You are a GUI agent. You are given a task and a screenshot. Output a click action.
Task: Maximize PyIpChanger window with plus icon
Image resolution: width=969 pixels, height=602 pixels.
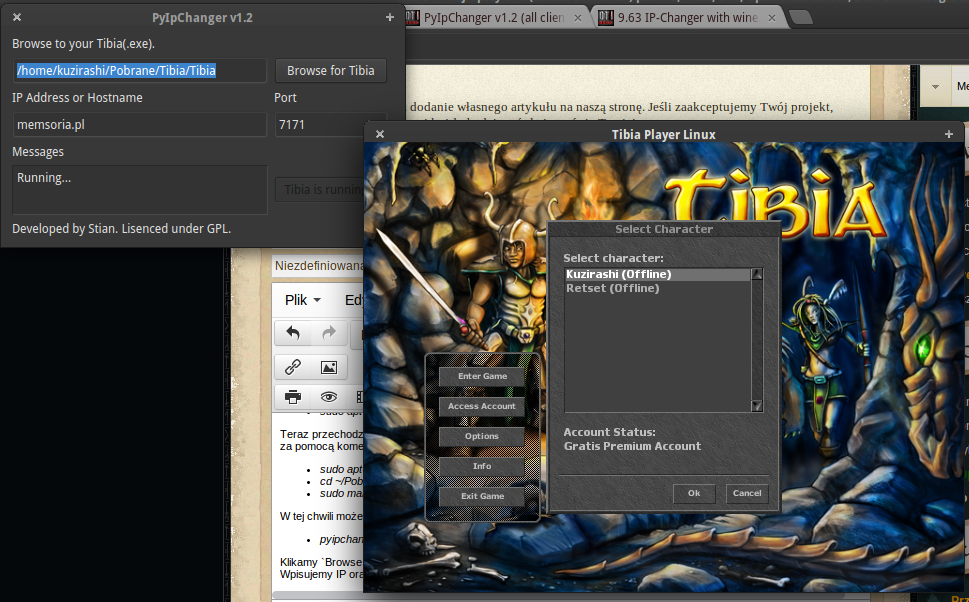389,17
